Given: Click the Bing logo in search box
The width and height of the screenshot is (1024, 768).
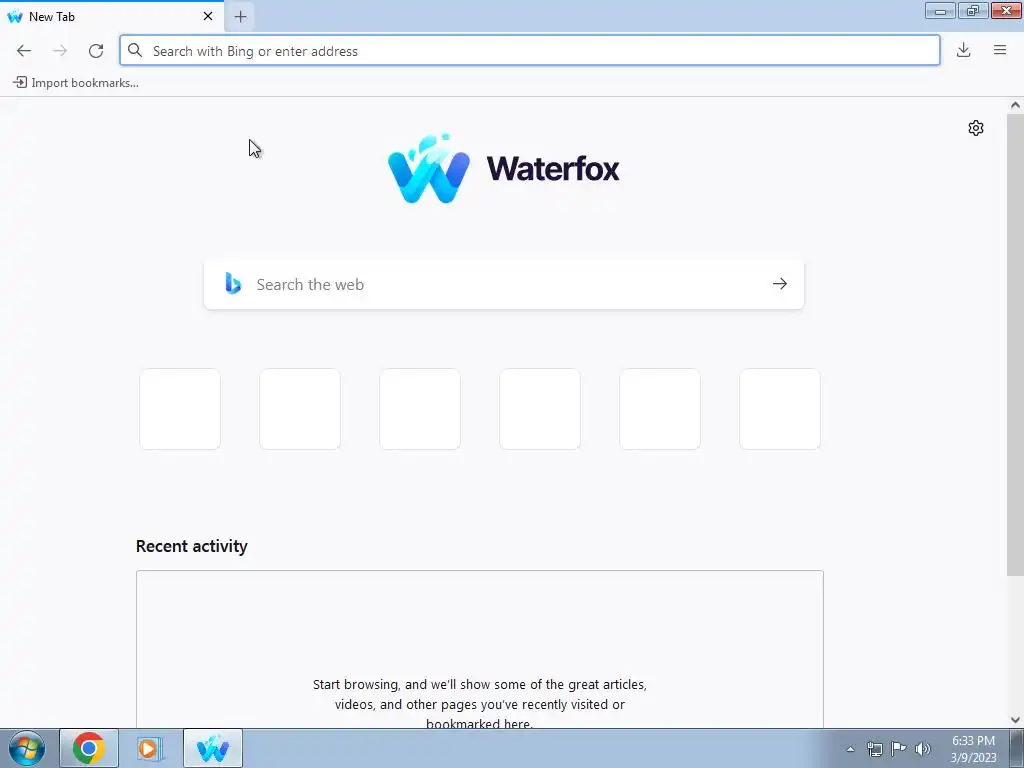Looking at the screenshot, I should (233, 283).
